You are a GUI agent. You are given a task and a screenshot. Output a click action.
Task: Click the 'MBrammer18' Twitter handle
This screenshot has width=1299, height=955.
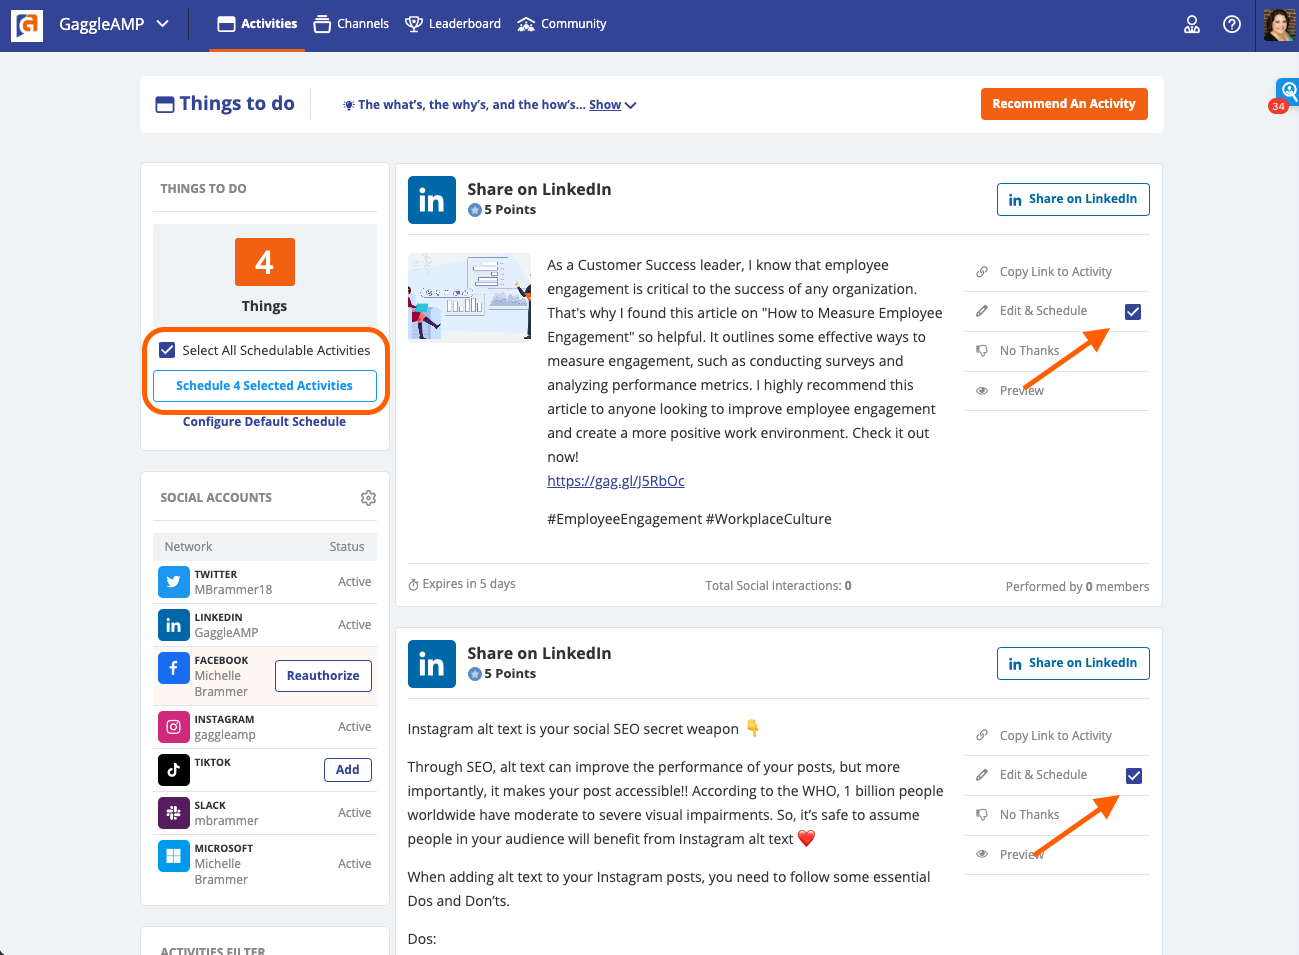tap(233, 590)
